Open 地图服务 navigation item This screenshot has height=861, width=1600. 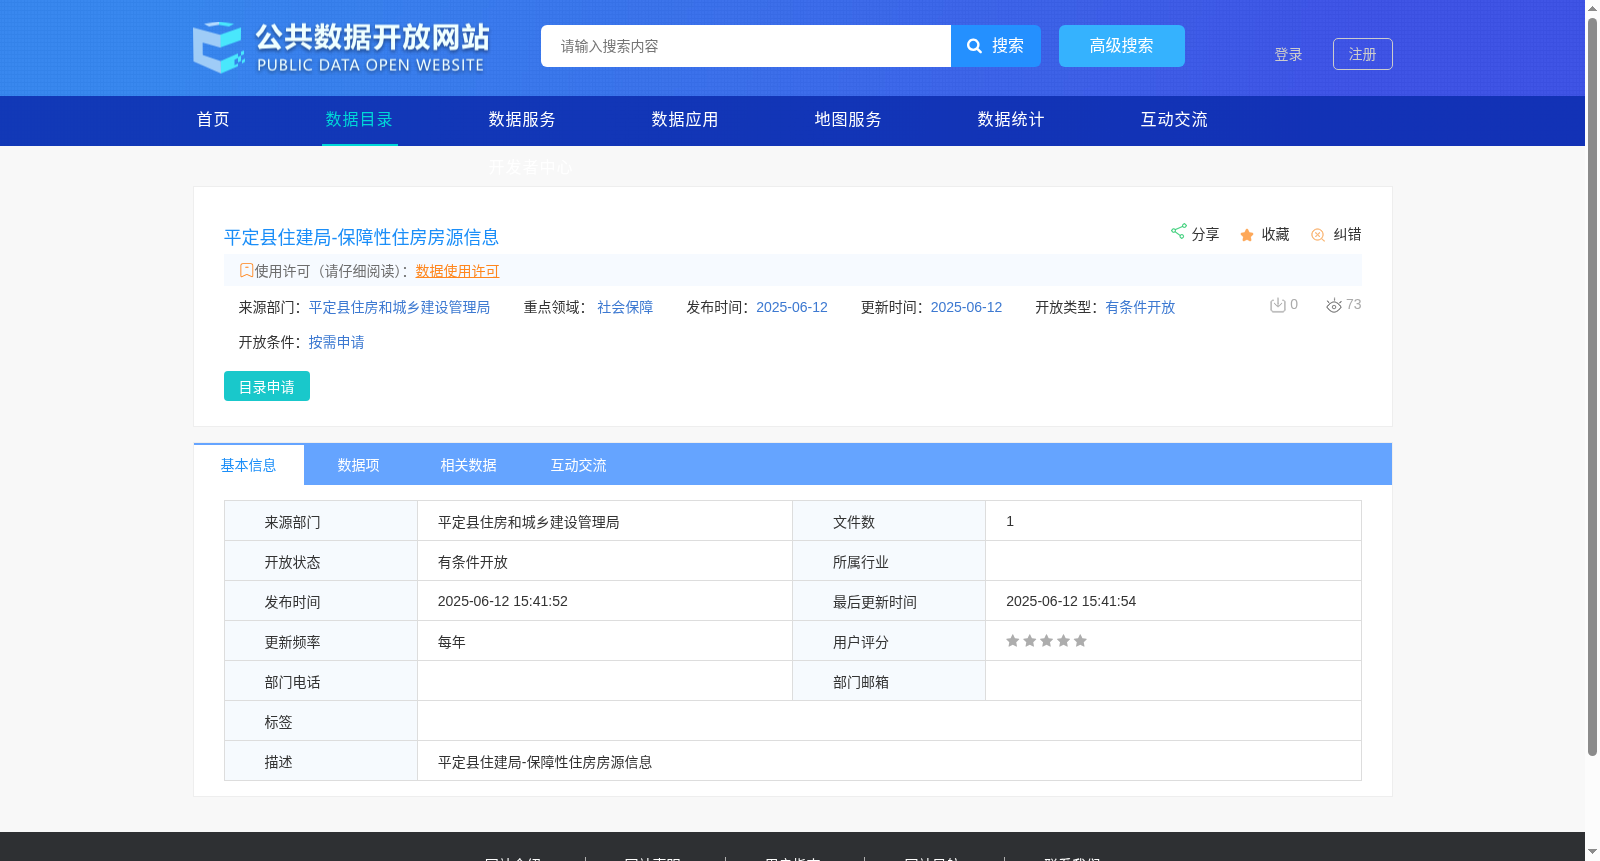848,120
